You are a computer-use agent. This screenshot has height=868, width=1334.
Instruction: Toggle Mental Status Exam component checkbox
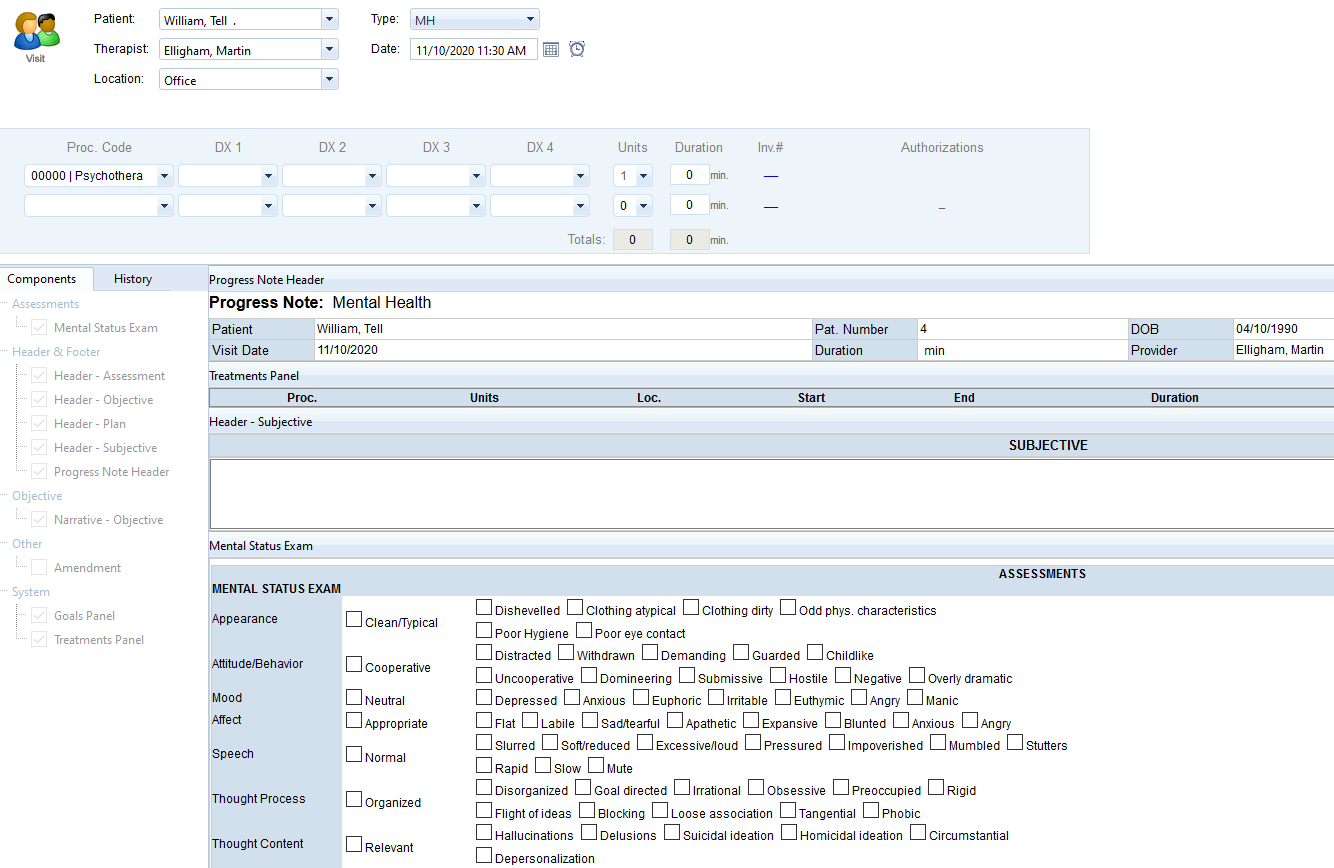40,328
